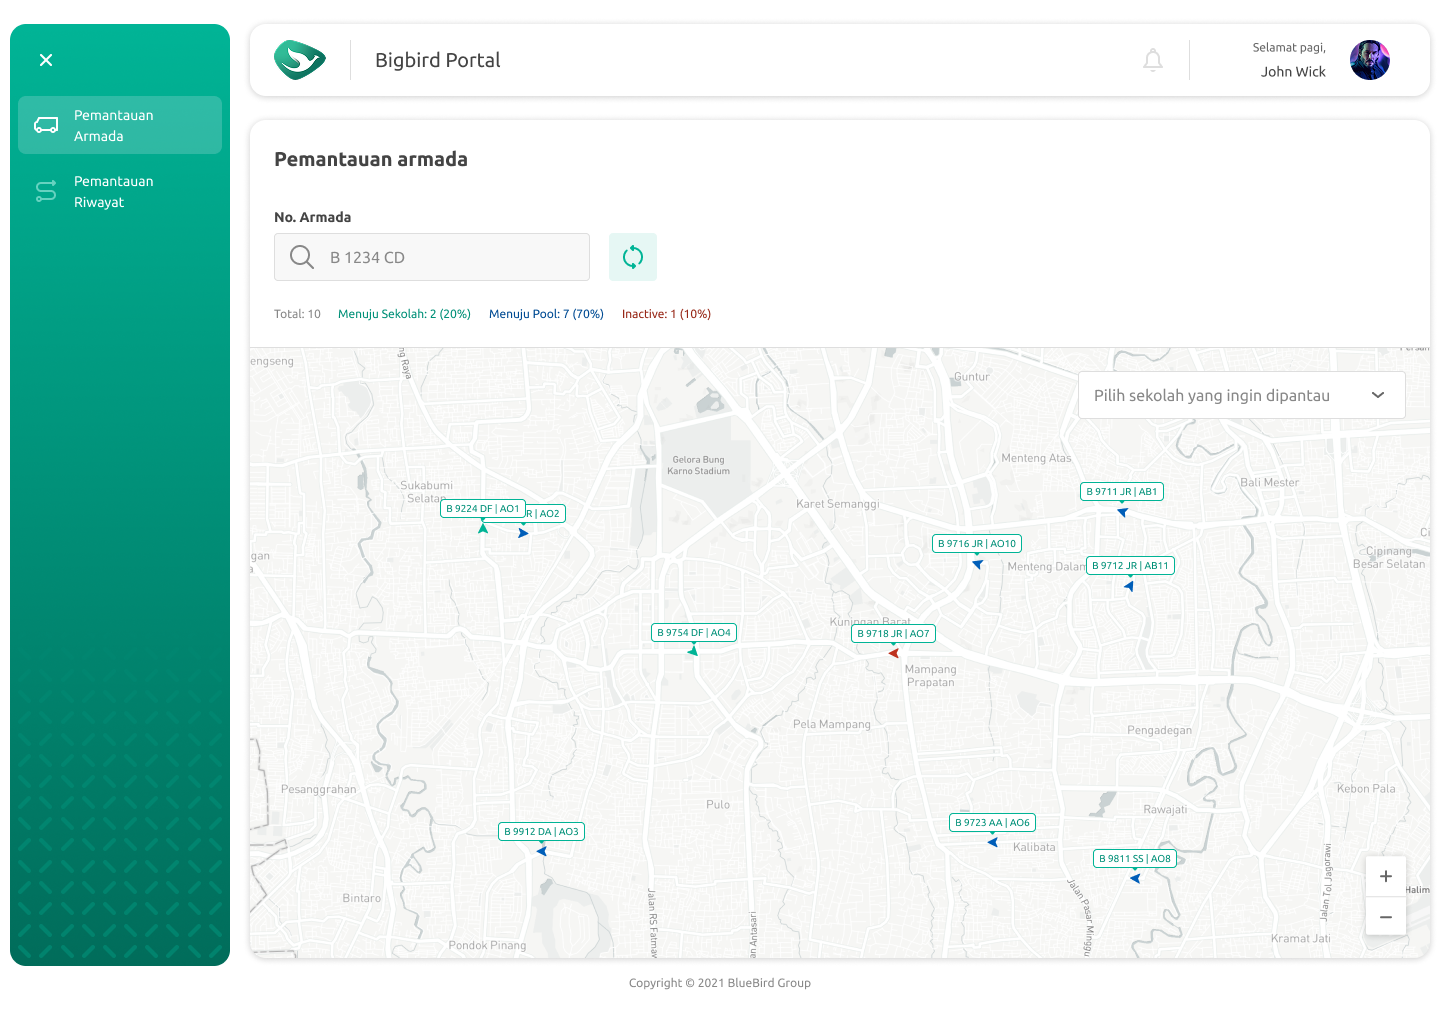
Task: Select the B 9811 SS AO8 label
Action: [x=1135, y=859]
